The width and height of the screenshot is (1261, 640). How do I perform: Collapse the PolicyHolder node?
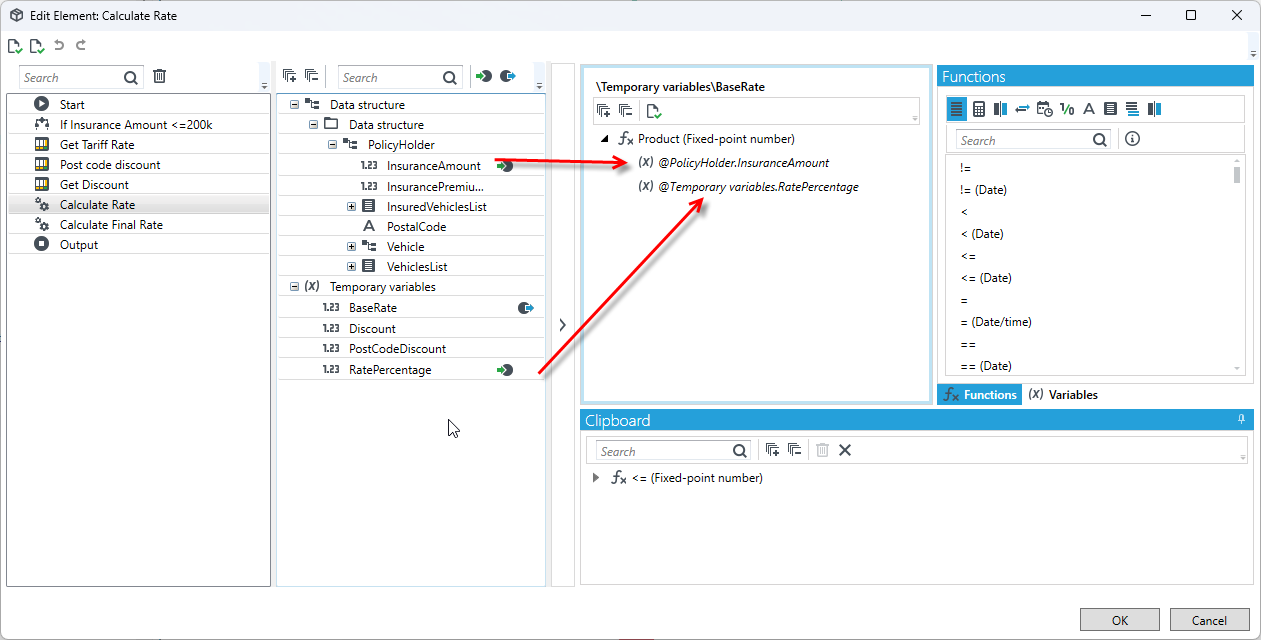[x=332, y=145]
